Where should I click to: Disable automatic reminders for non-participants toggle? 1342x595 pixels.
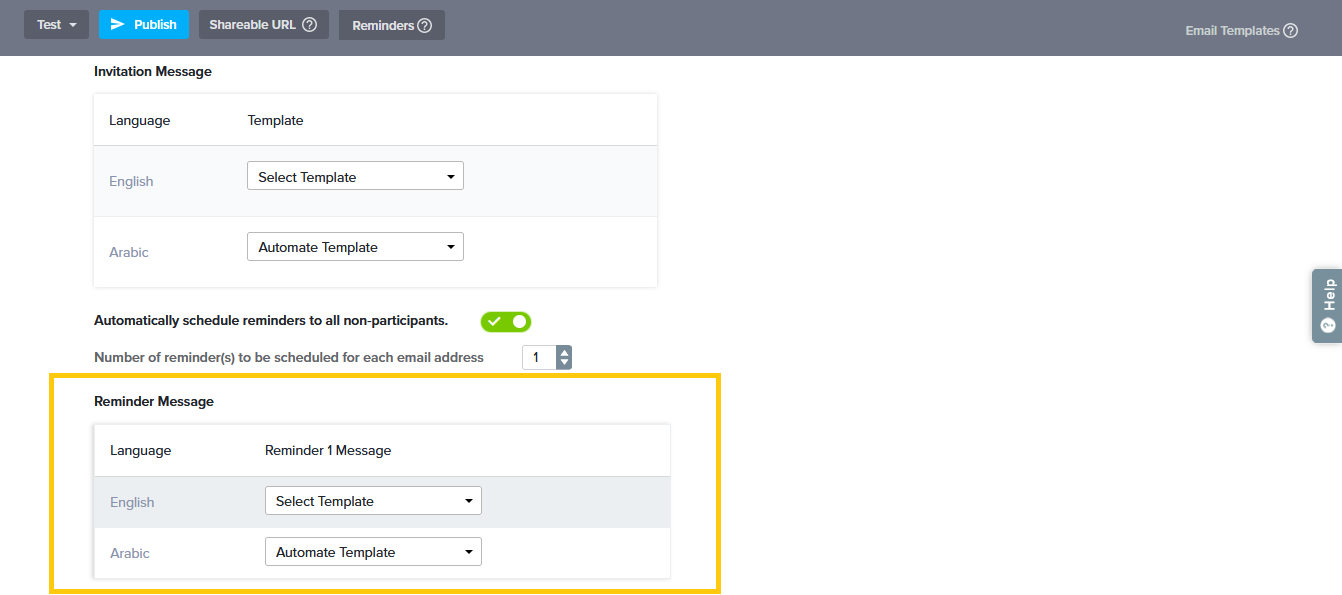(506, 321)
